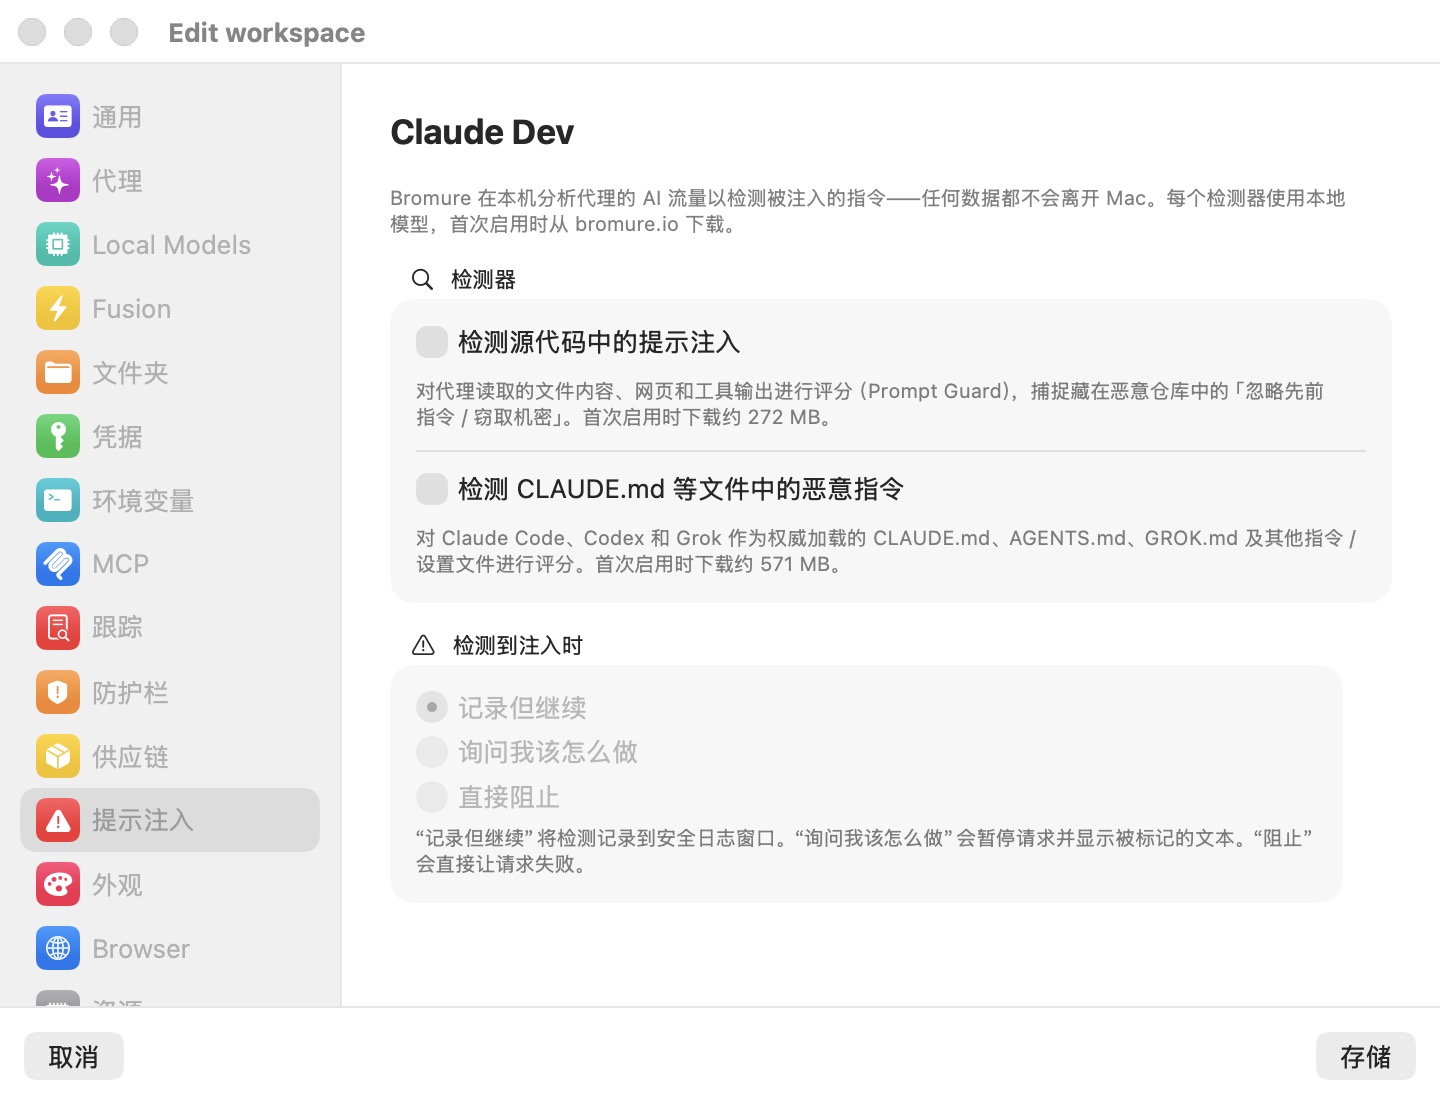Open the 环境变量 terminal icon
The height and width of the screenshot is (1104, 1440).
pyautogui.click(x=58, y=500)
